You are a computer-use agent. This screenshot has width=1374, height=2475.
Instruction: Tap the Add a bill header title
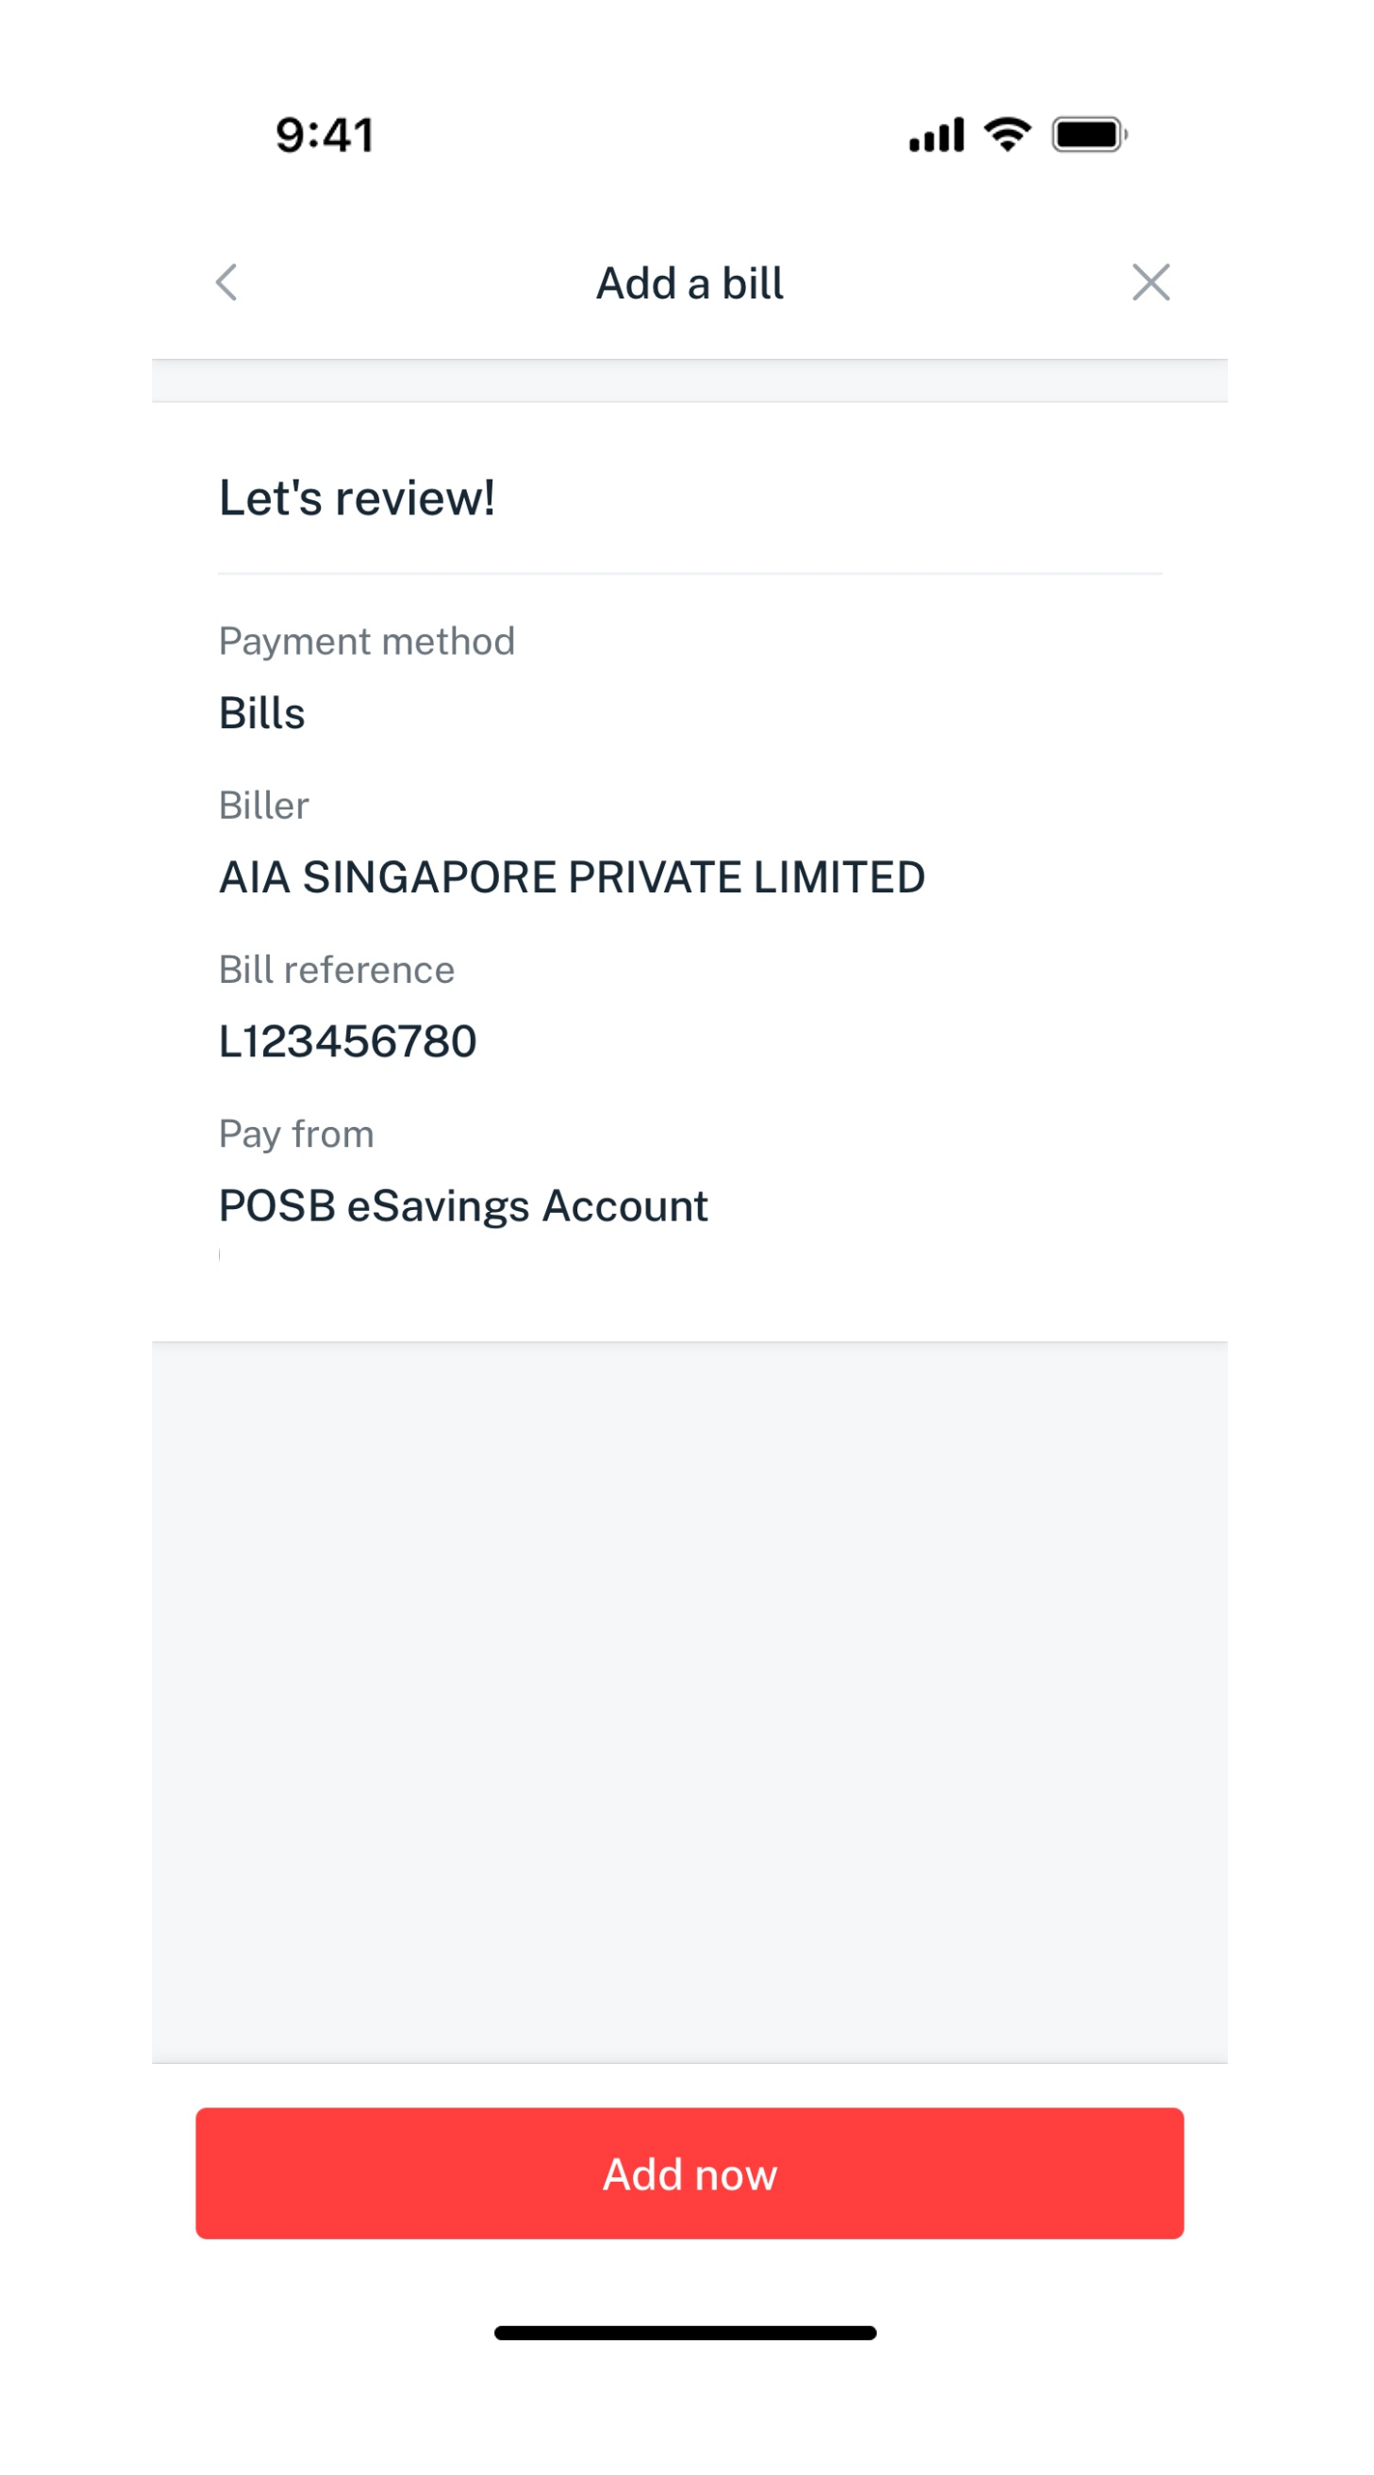(x=689, y=284)
